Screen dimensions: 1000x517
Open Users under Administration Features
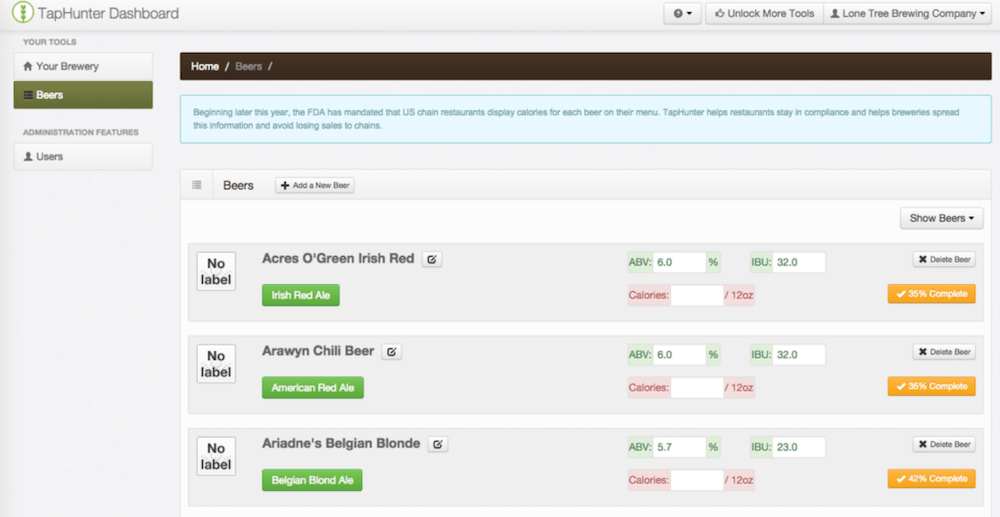pyautogui.click(x=83, y=156)
